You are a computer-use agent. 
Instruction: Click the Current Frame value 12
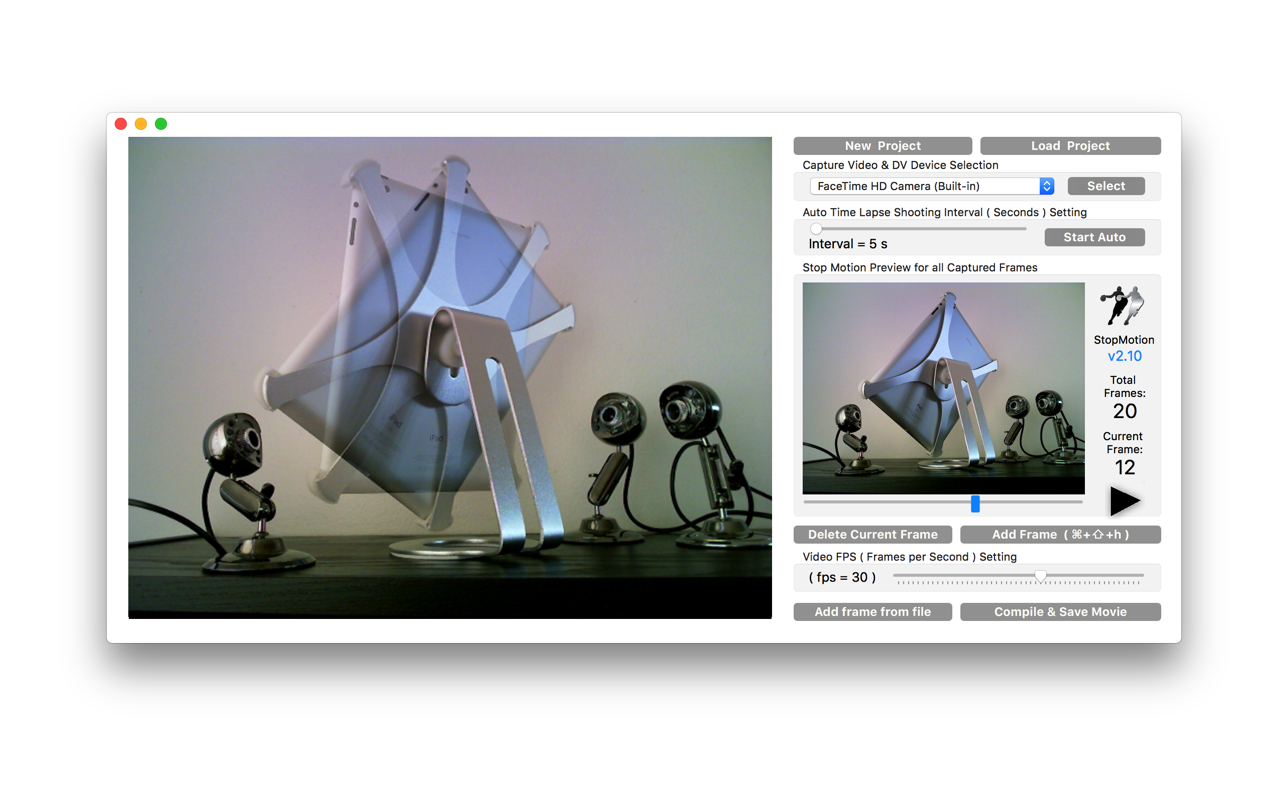click(x=1124, y=467)
